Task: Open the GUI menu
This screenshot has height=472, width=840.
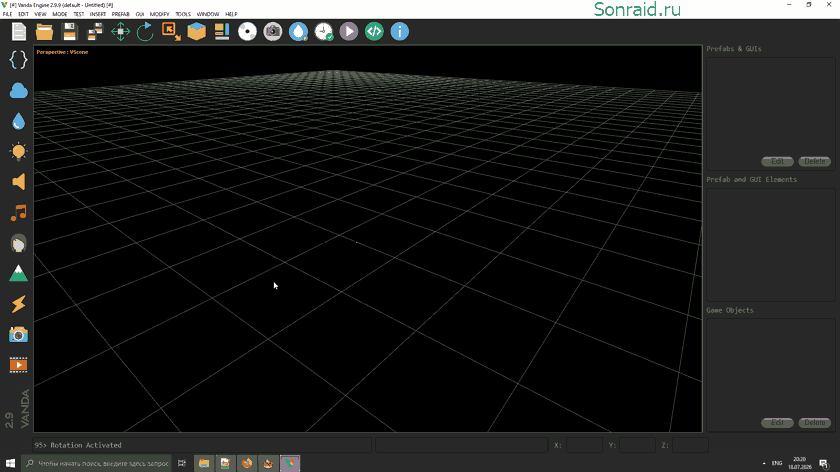Action: pyautogui.click(x=140, y=14)
